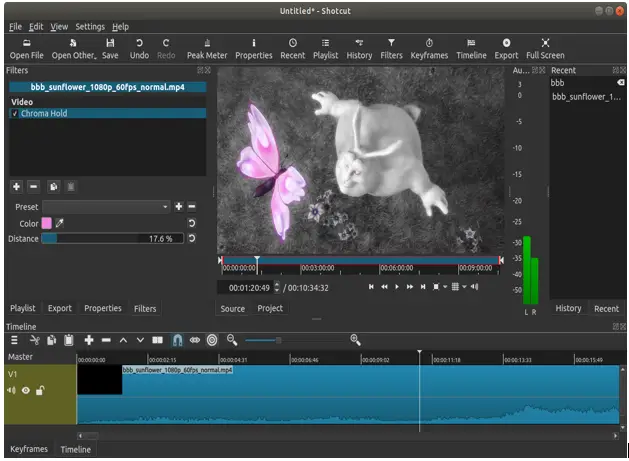This screenshot has height=461, width=629.
Task: Open the Open File toolbar button
Action: point(26,49)
